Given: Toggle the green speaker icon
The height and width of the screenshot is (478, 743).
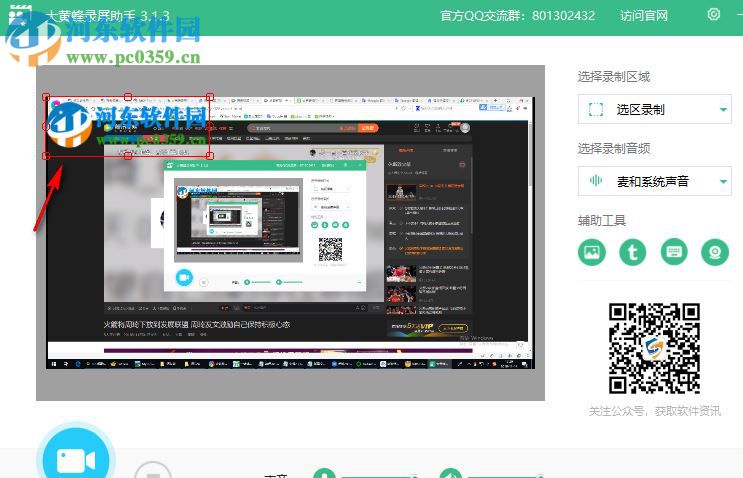Looking at the screenshot, I should pos(451,472).
